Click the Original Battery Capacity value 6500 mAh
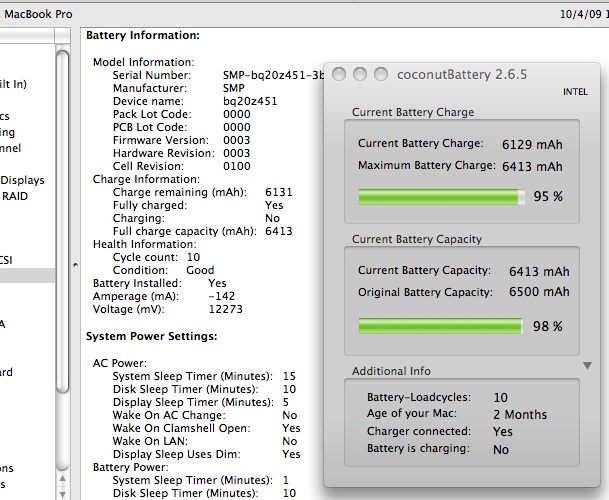609x500 pixels. [x=539, y=292]
